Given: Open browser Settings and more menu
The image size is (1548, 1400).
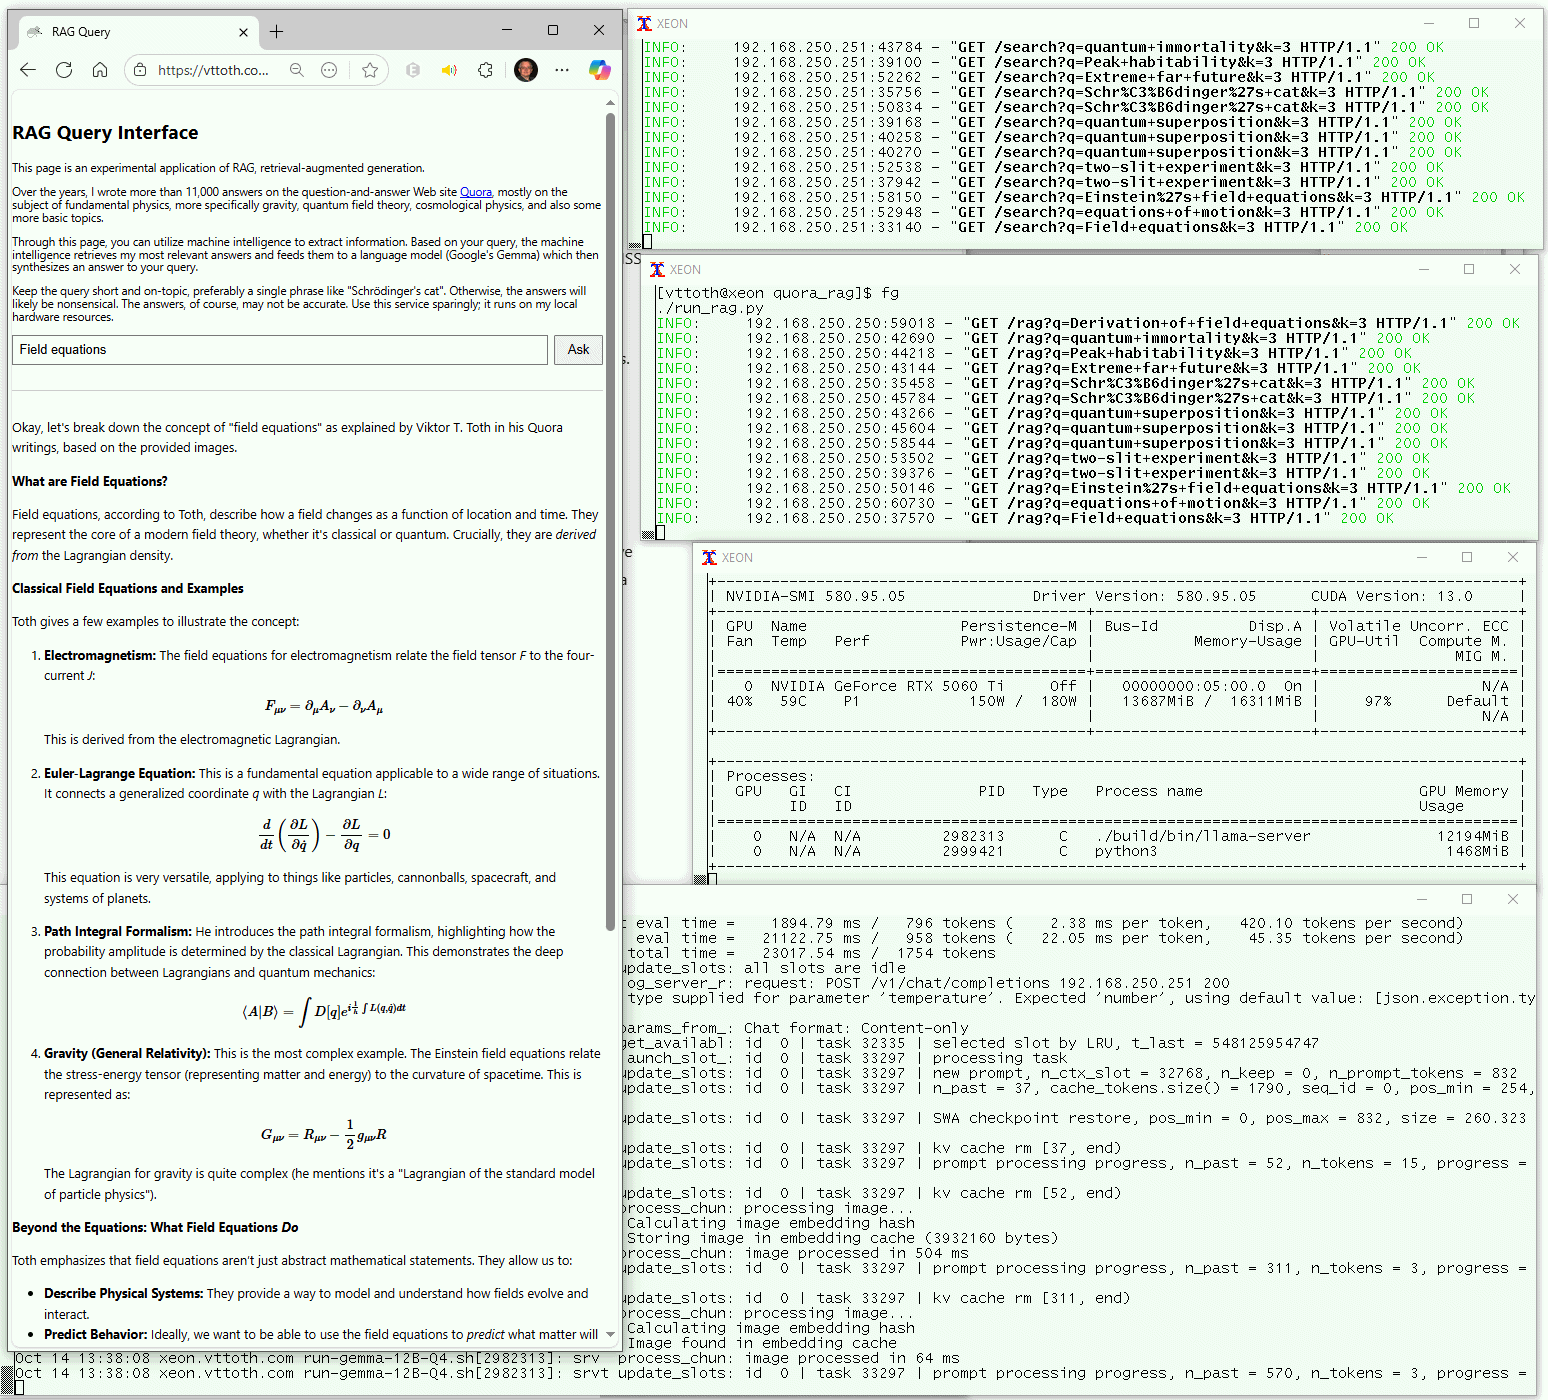Looking at the screenshot, I should (x=562, y=70).
